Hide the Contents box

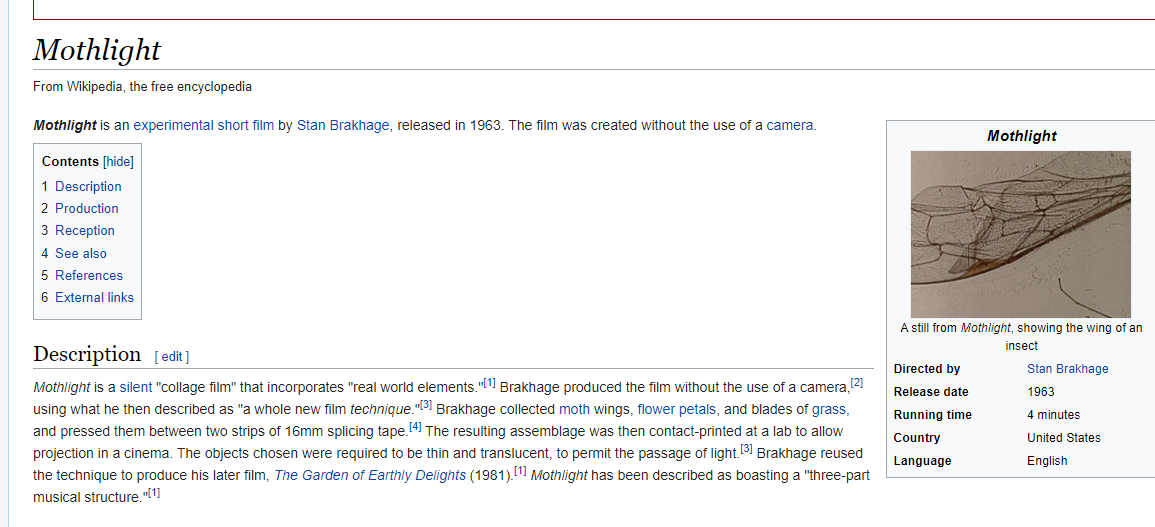pyautogui.click(x=118, y=161)
